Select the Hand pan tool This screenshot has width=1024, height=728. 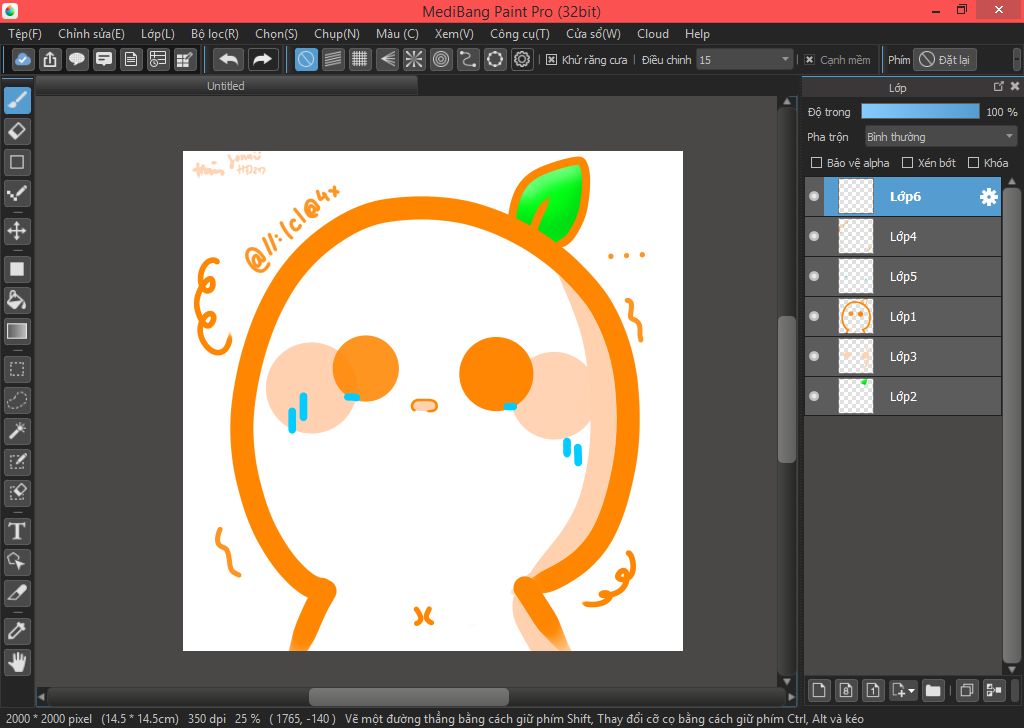pyautogui.click(x=17, y=661)
